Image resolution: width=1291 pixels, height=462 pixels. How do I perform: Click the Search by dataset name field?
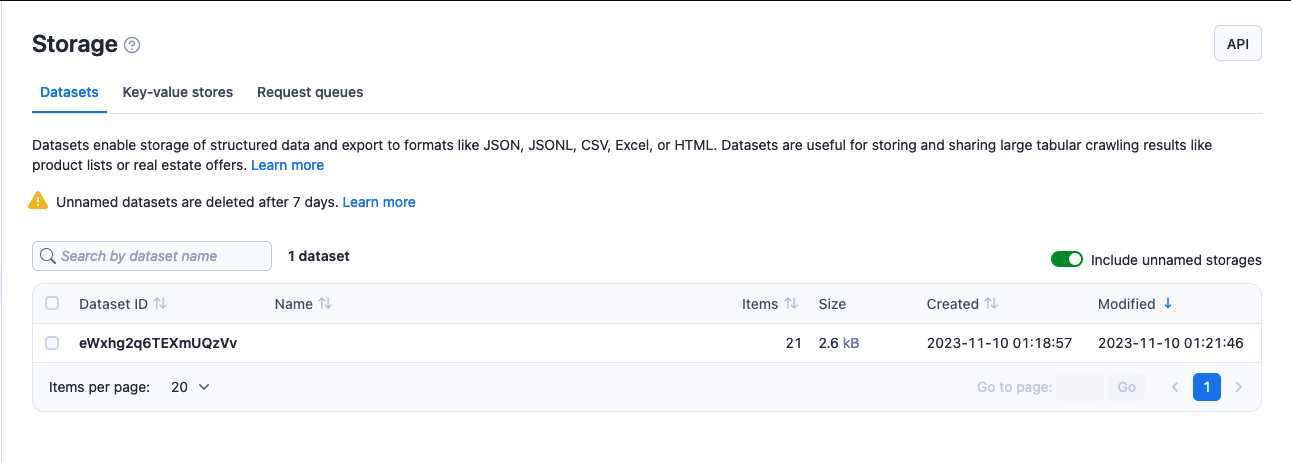coord(160,256)
